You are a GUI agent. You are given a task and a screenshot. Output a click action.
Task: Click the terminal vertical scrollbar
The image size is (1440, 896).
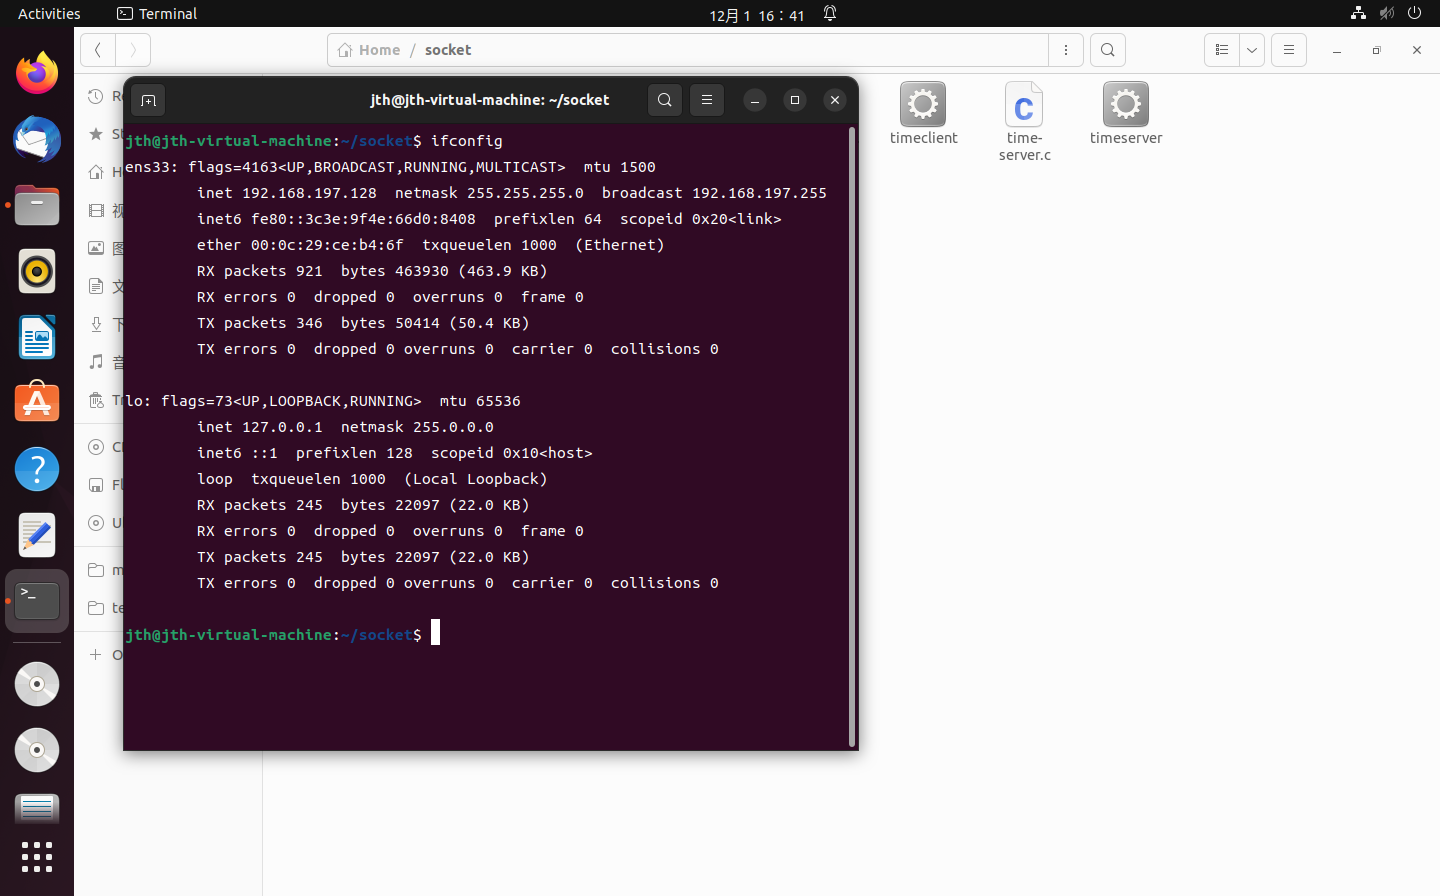(x=852, y=437)
